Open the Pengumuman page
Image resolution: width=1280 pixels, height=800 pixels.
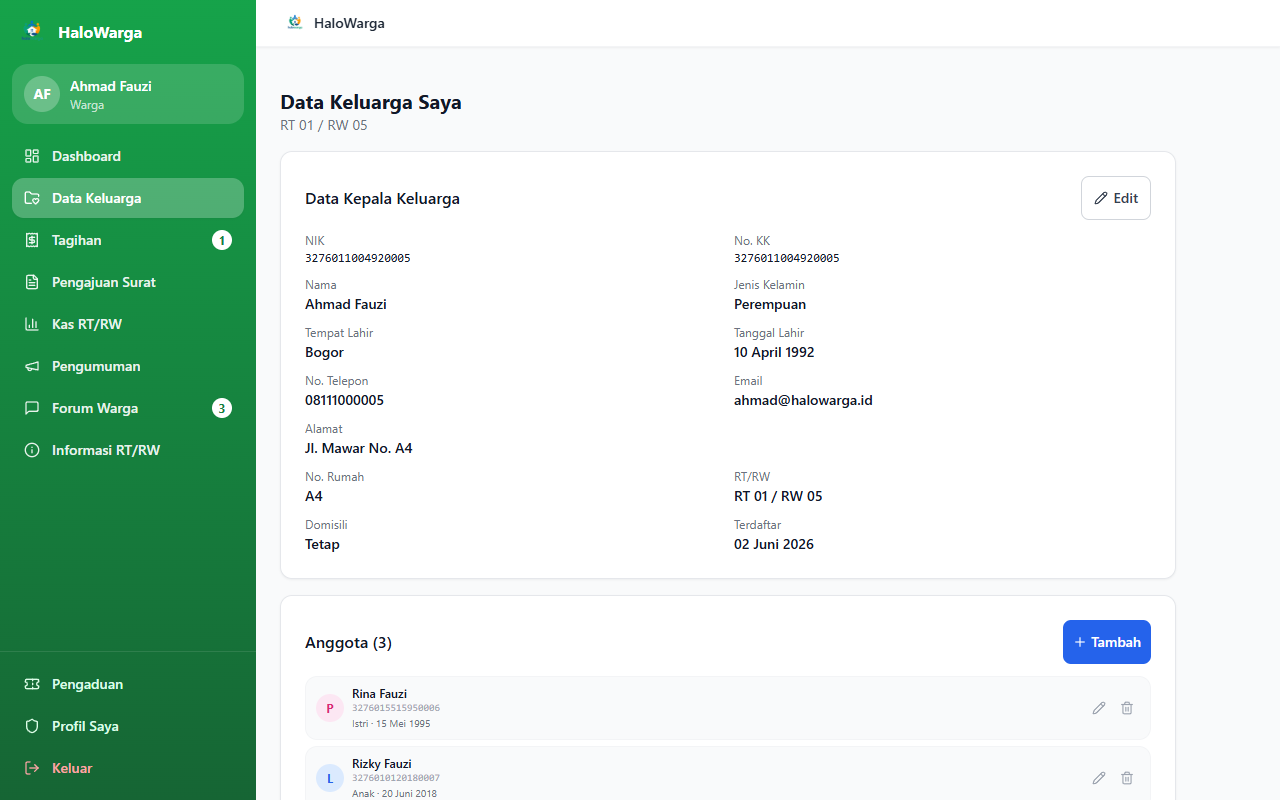point(128,366)
